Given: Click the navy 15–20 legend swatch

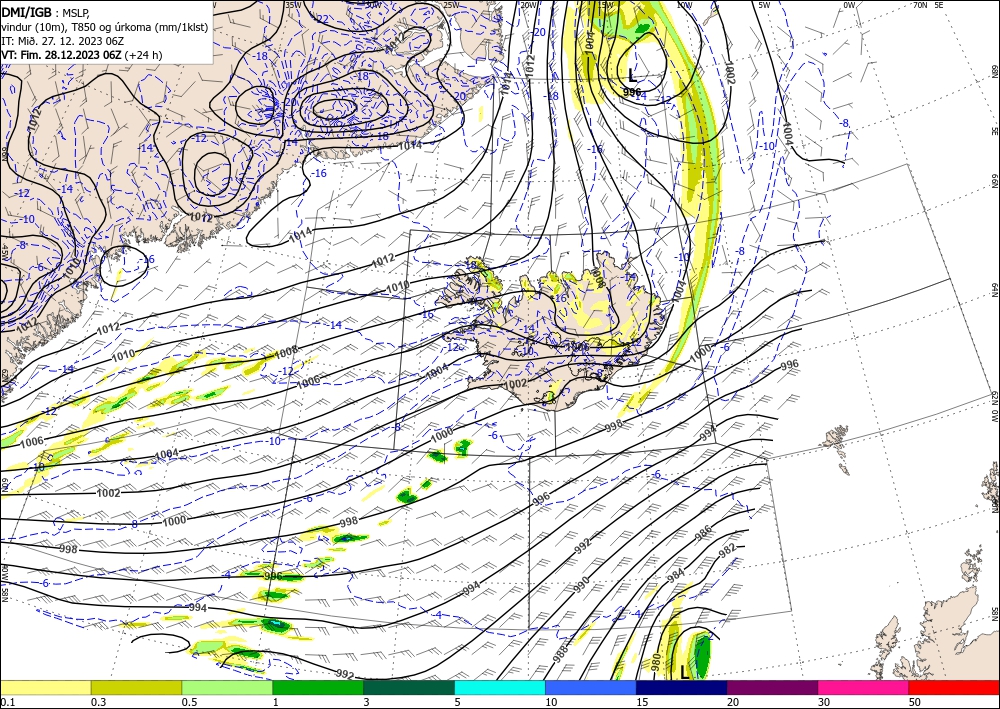Looking at the screenshot, I should (x=682, y=687).
